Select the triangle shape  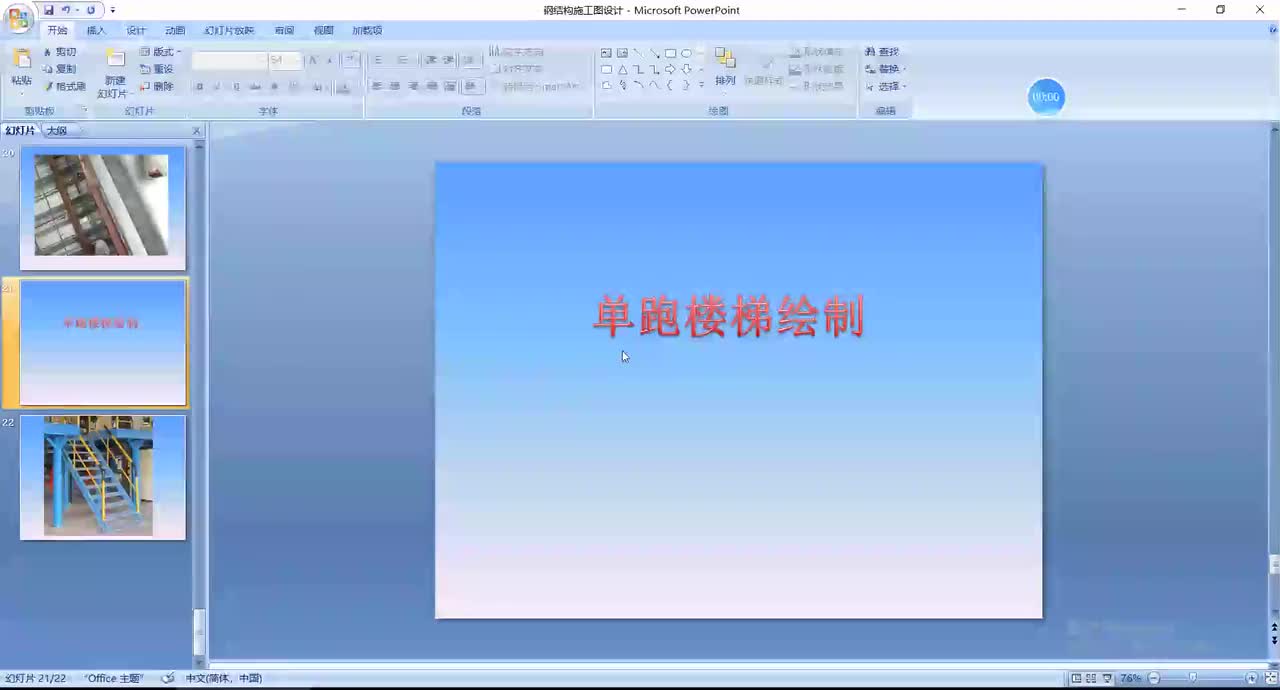coord(622,69)
